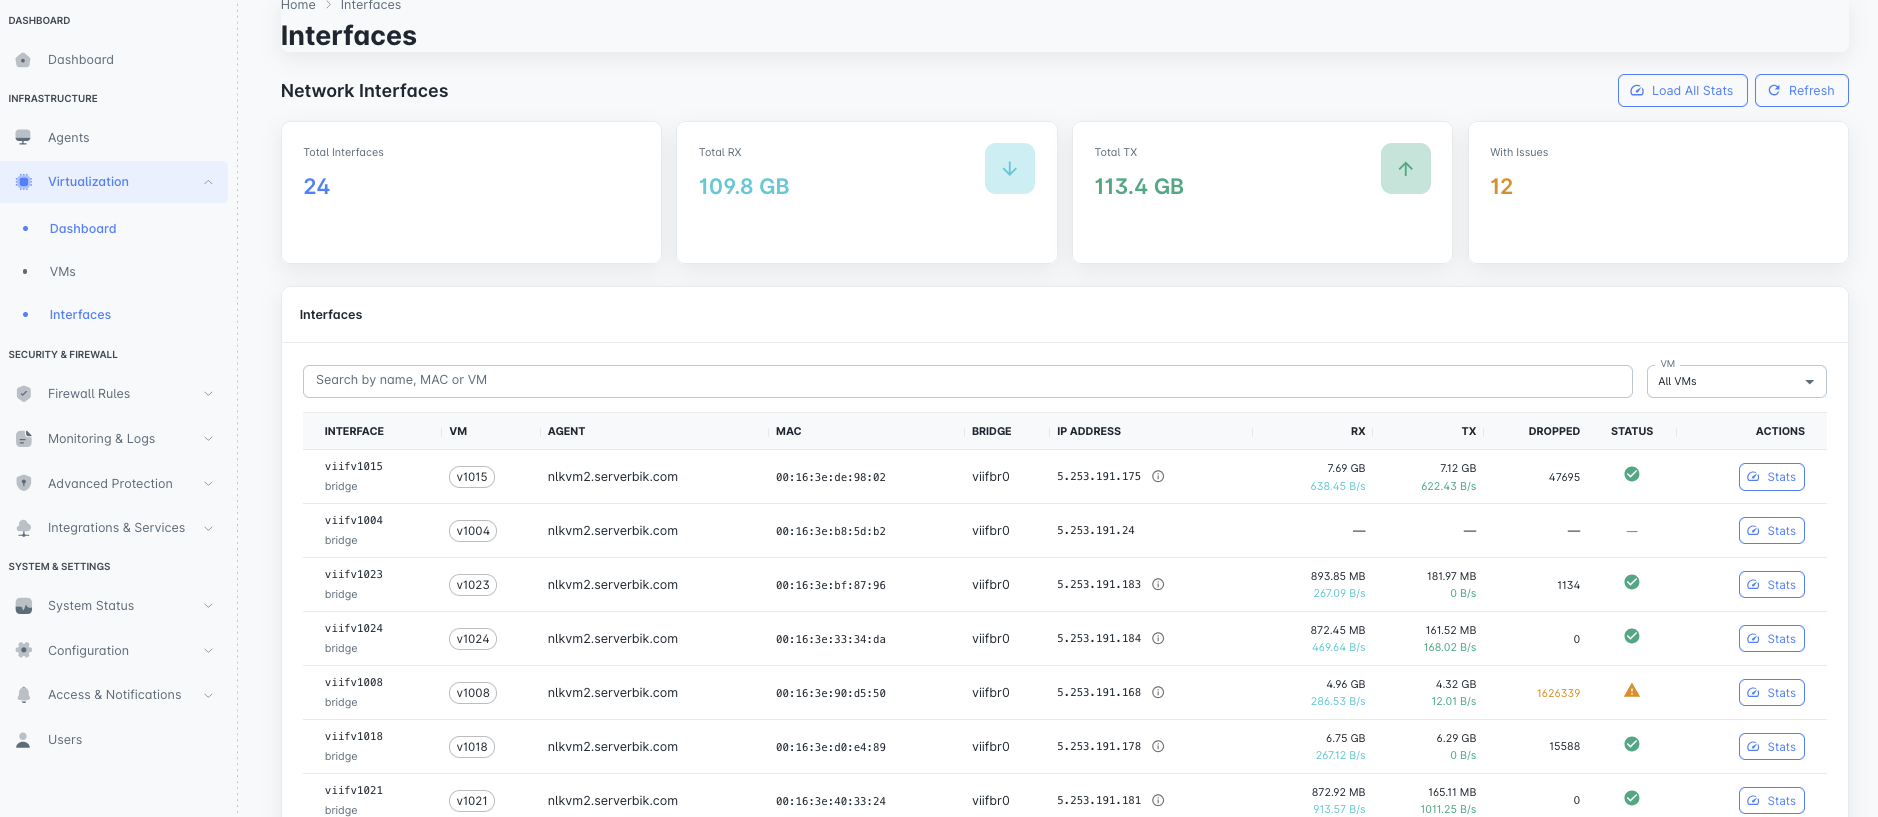
Task: Click info icon beside IP 5.253.191.175
Action: pyautogui.click(x=1158, y=477)
